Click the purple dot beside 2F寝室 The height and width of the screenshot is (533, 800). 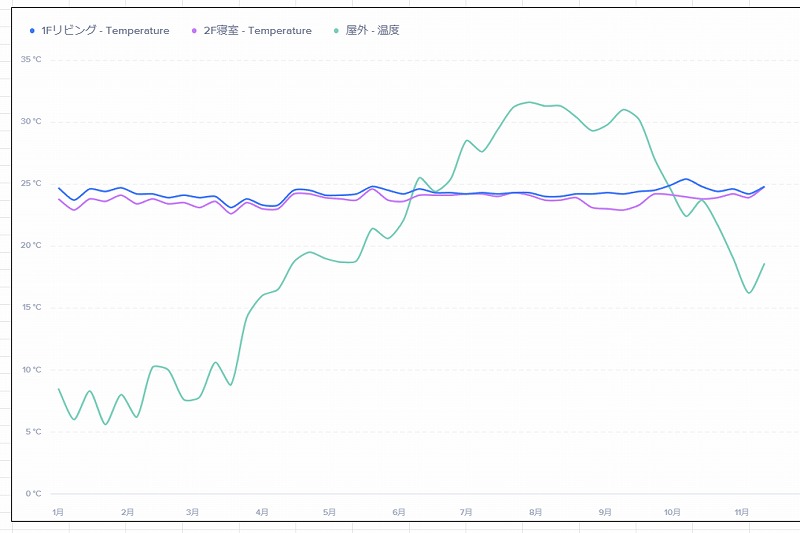[195, 31]
